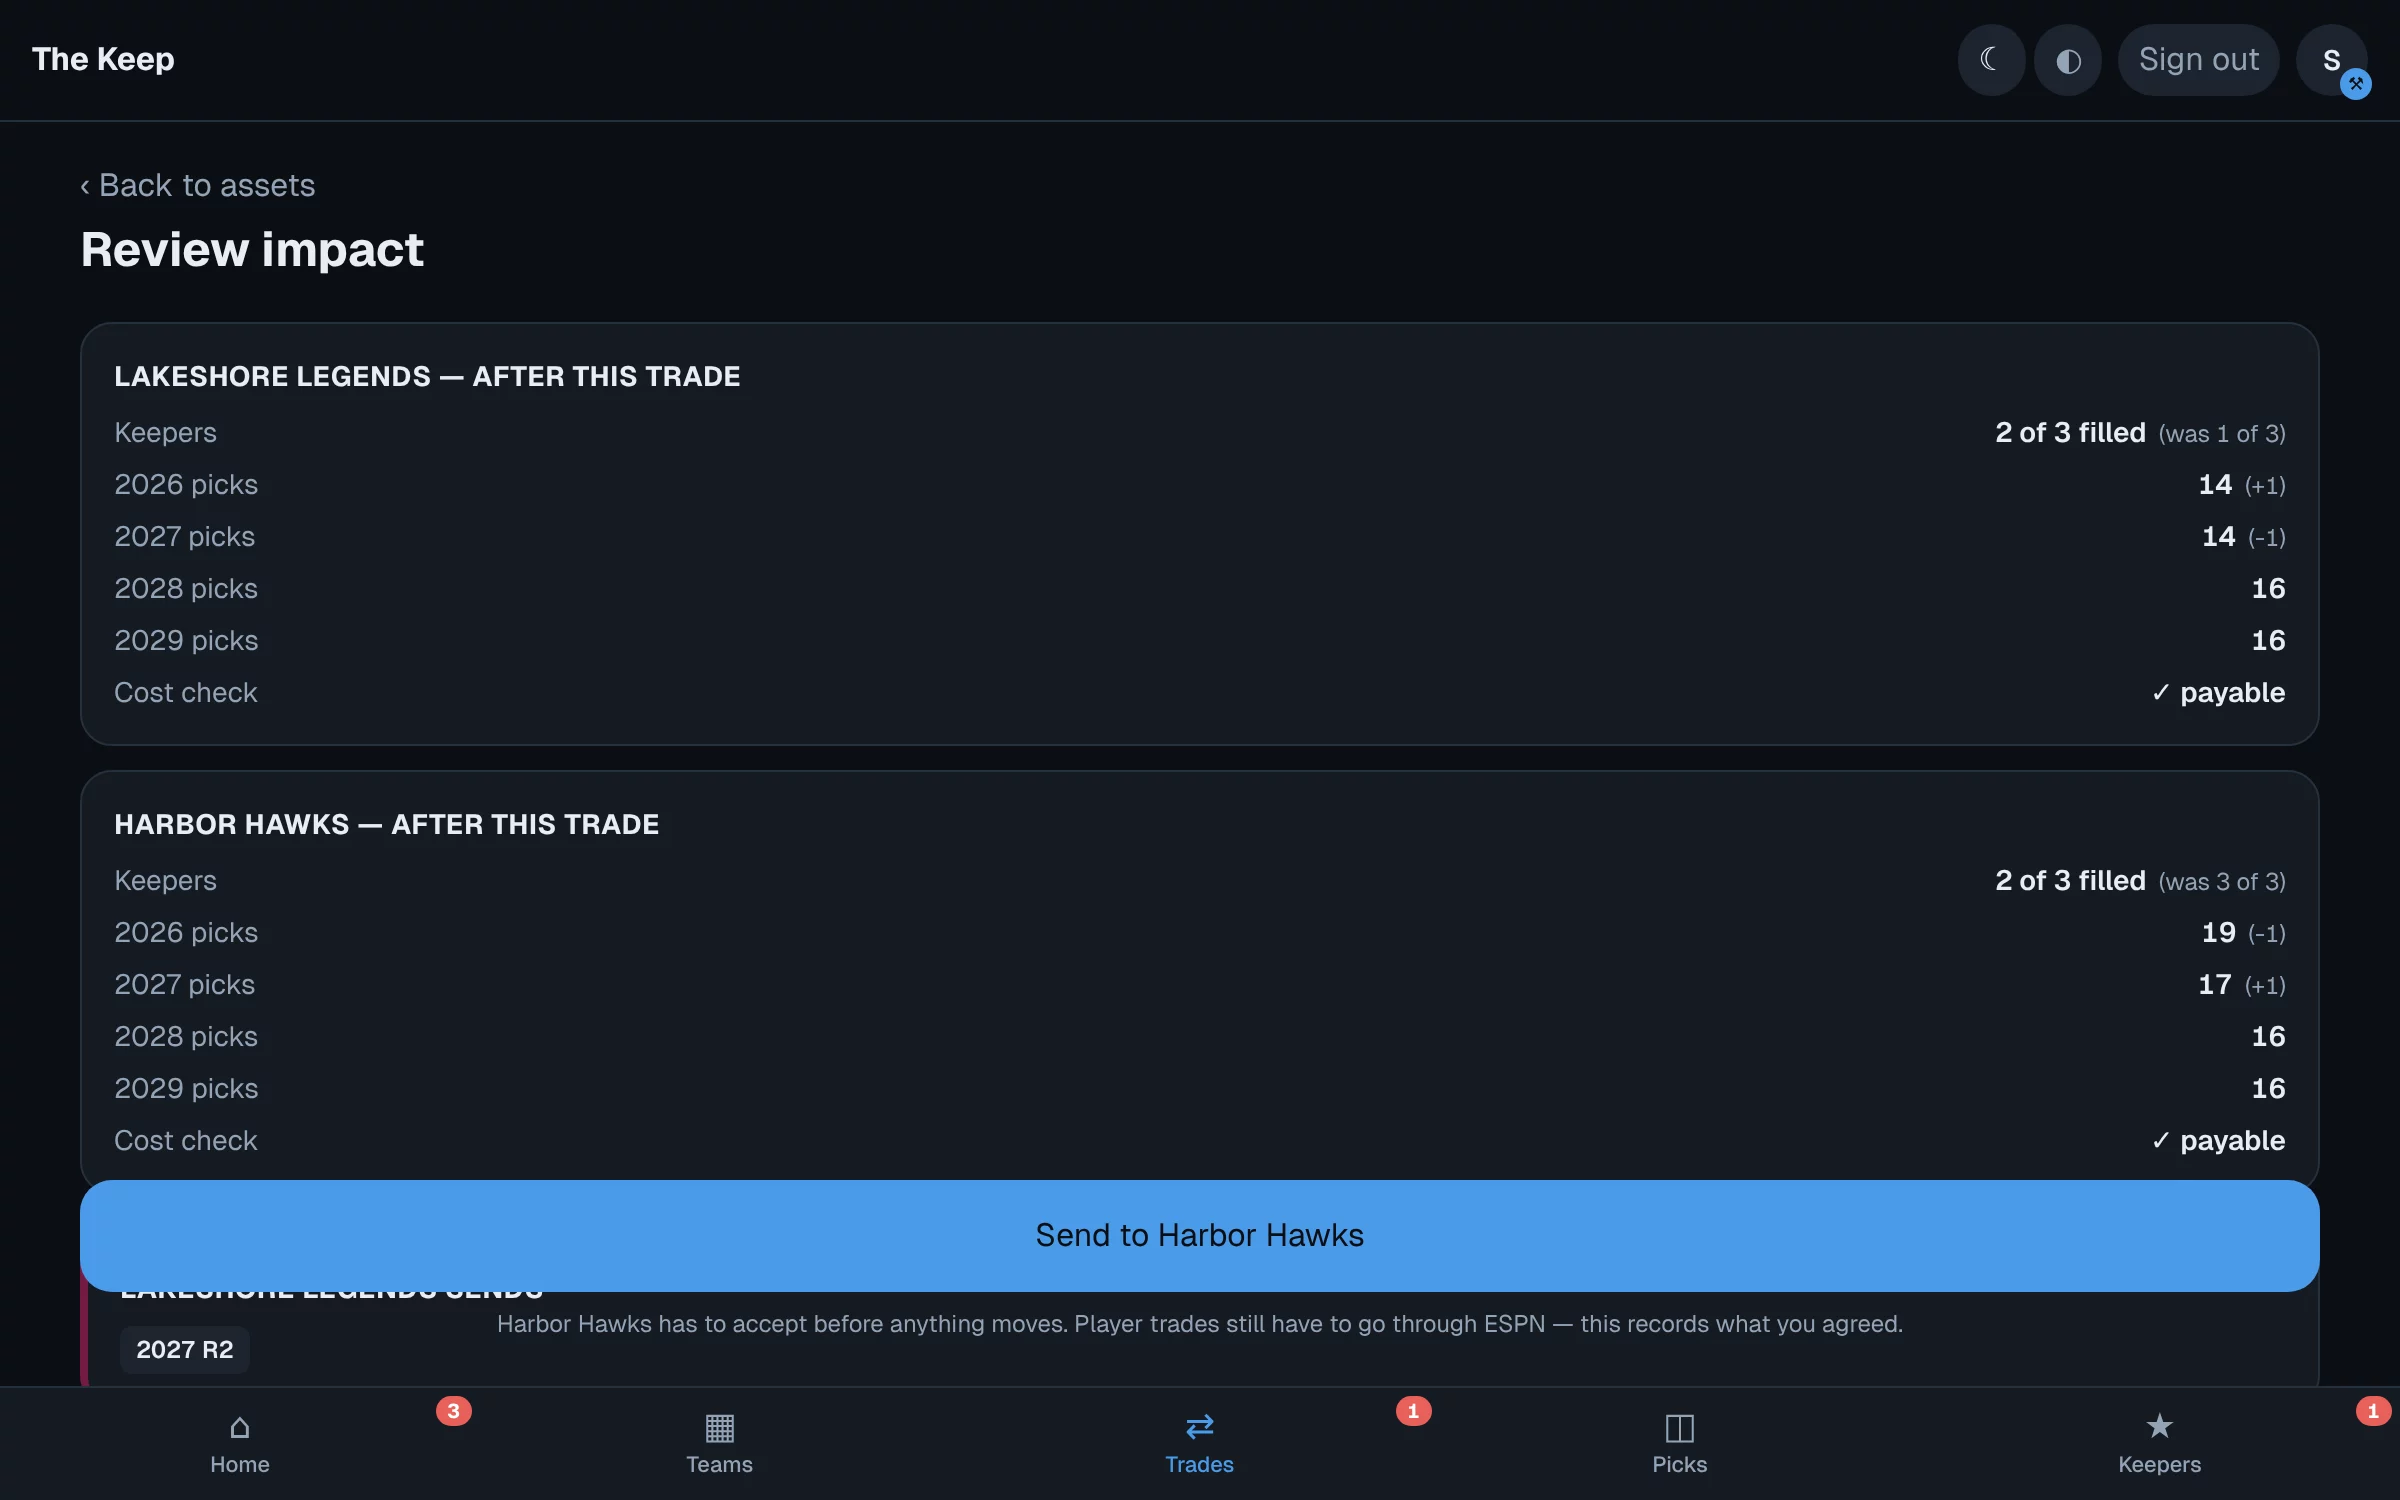Click the Sign out button
This screenshot has height=1500, width=2400.
(x=2198, y=60)
